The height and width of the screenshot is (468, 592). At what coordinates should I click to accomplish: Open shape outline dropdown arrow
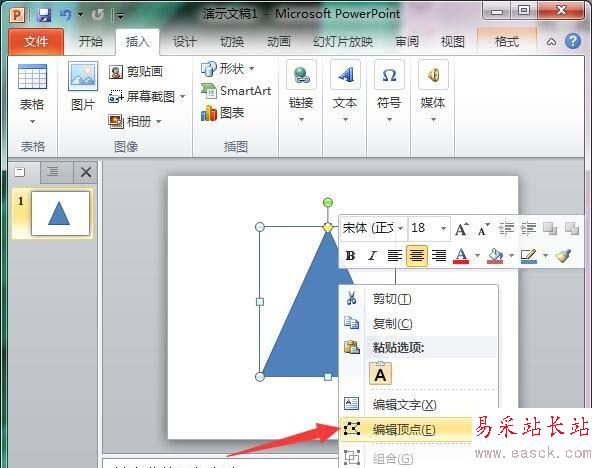point(545,256)
